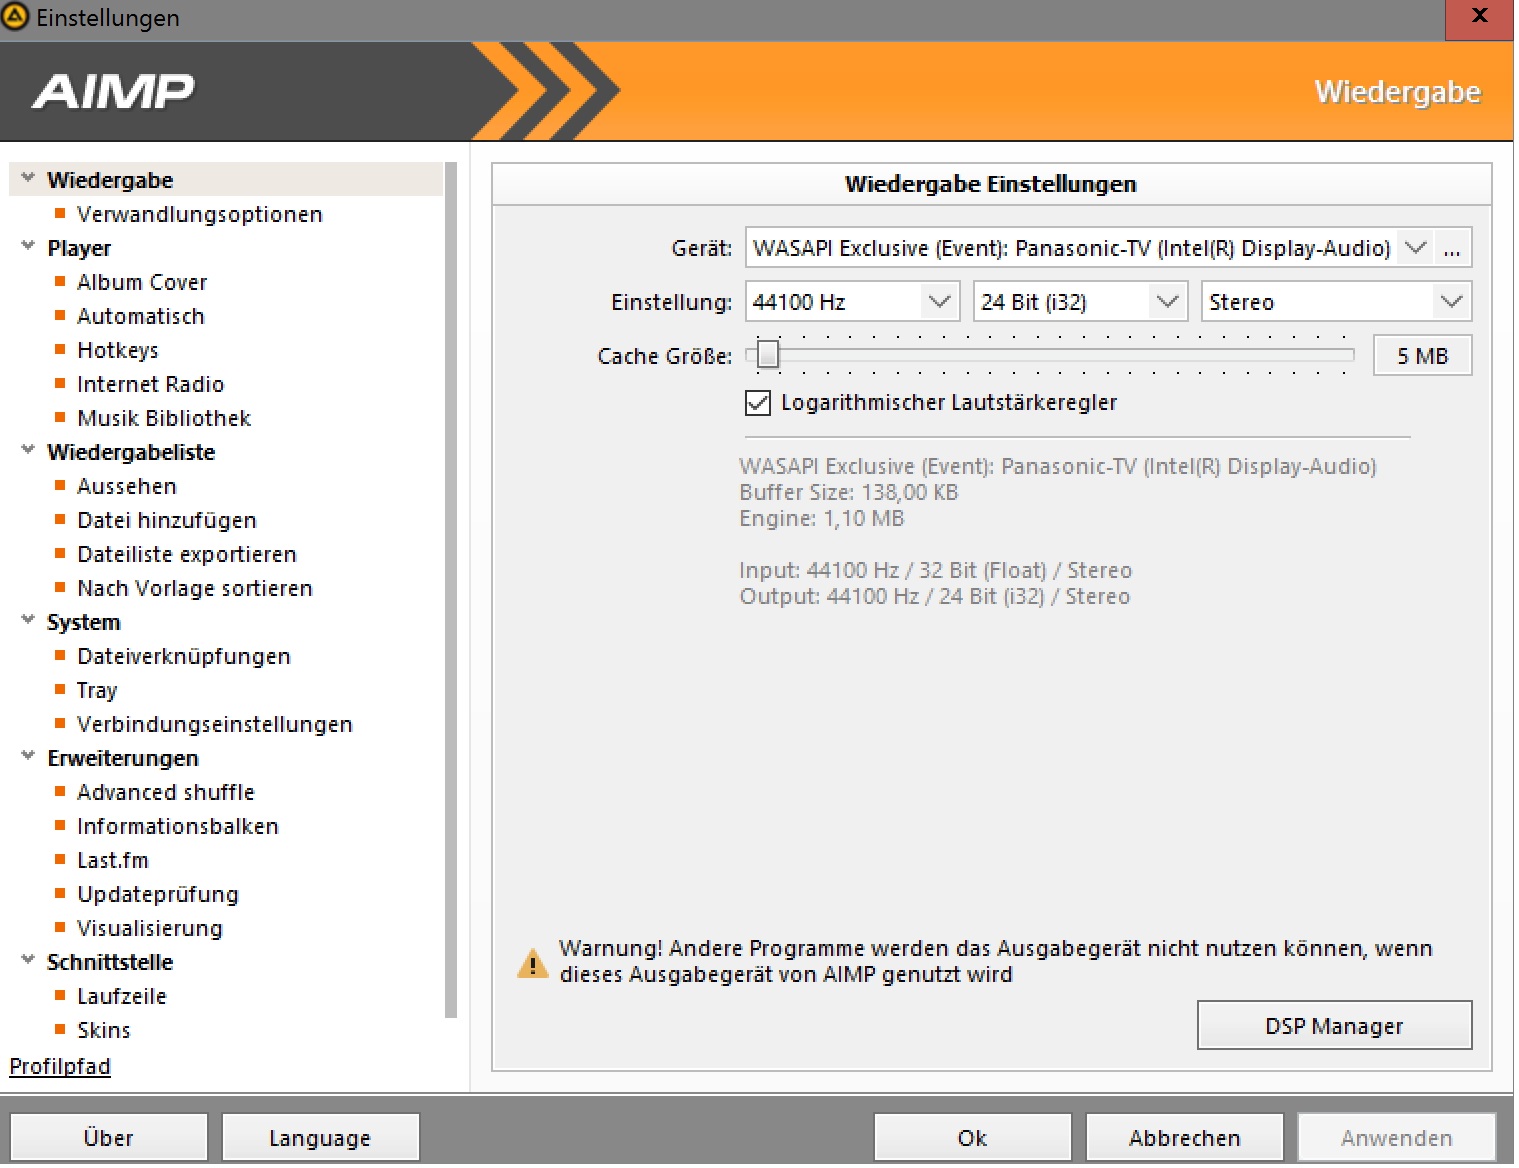Select Aussehen under Wiedergabeliste
The height and width of the screenshot is (1168, 1519).
(x=127, y=487)
